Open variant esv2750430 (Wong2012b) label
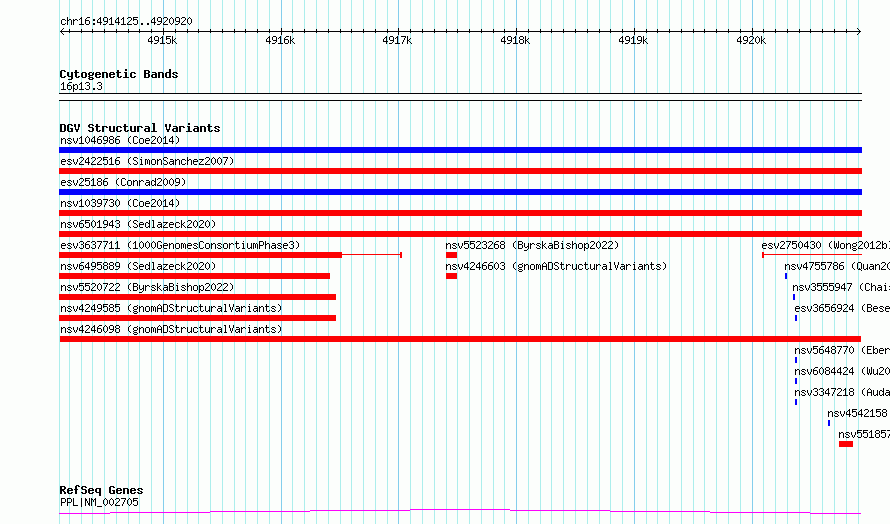The width and height of the screenshot is (890, 524). click(x=825, y=245)
